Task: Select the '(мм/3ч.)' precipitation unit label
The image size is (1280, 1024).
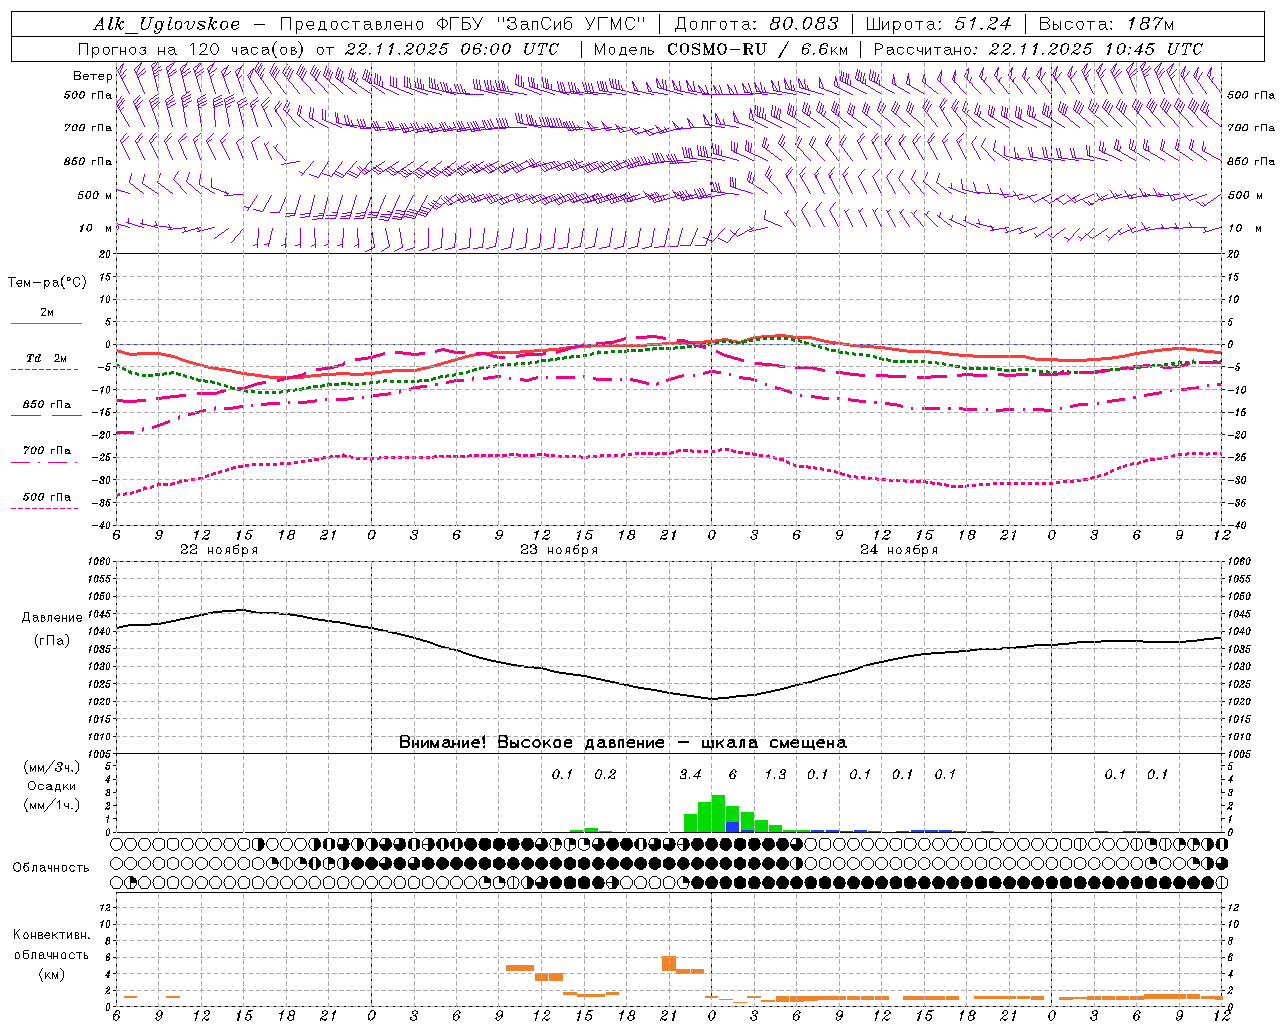Action: tap(50, 768)
